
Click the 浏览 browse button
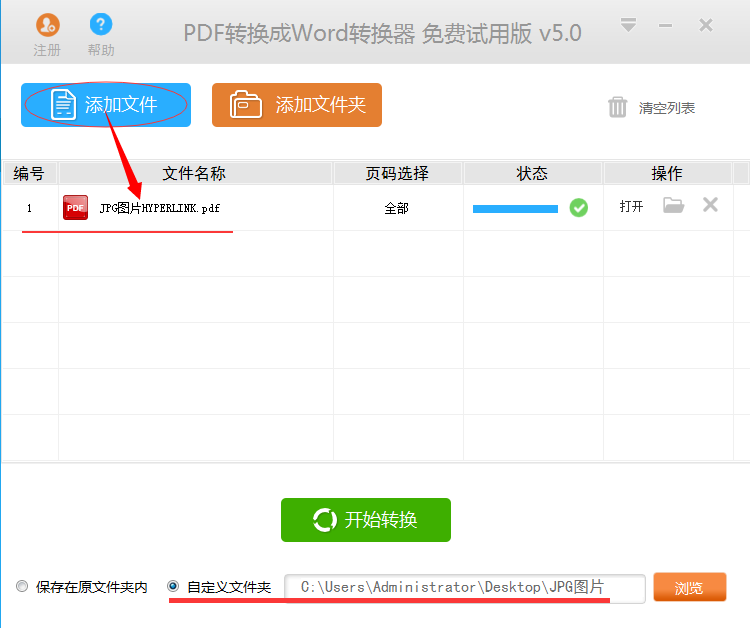coord(690,587)
